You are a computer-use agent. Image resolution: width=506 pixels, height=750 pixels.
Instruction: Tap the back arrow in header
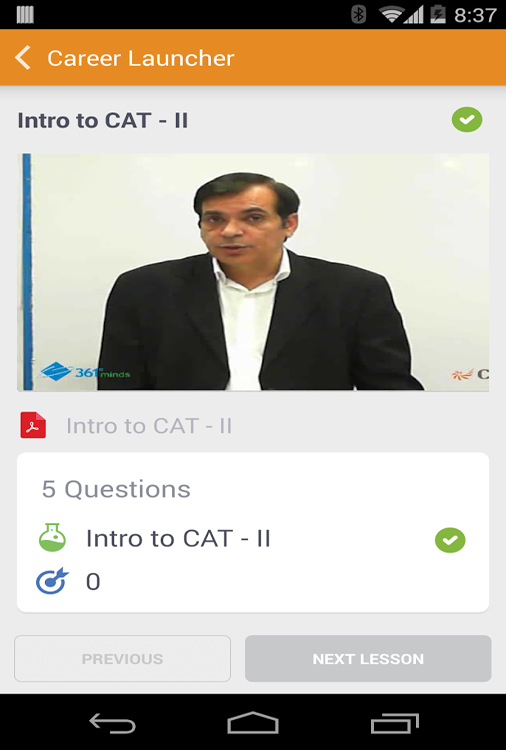point(23,58)
